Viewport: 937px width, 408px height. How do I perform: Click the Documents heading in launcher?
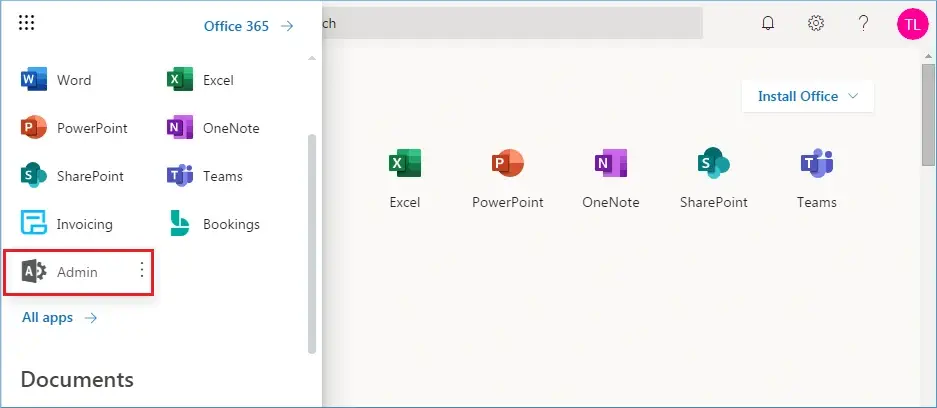77,379
